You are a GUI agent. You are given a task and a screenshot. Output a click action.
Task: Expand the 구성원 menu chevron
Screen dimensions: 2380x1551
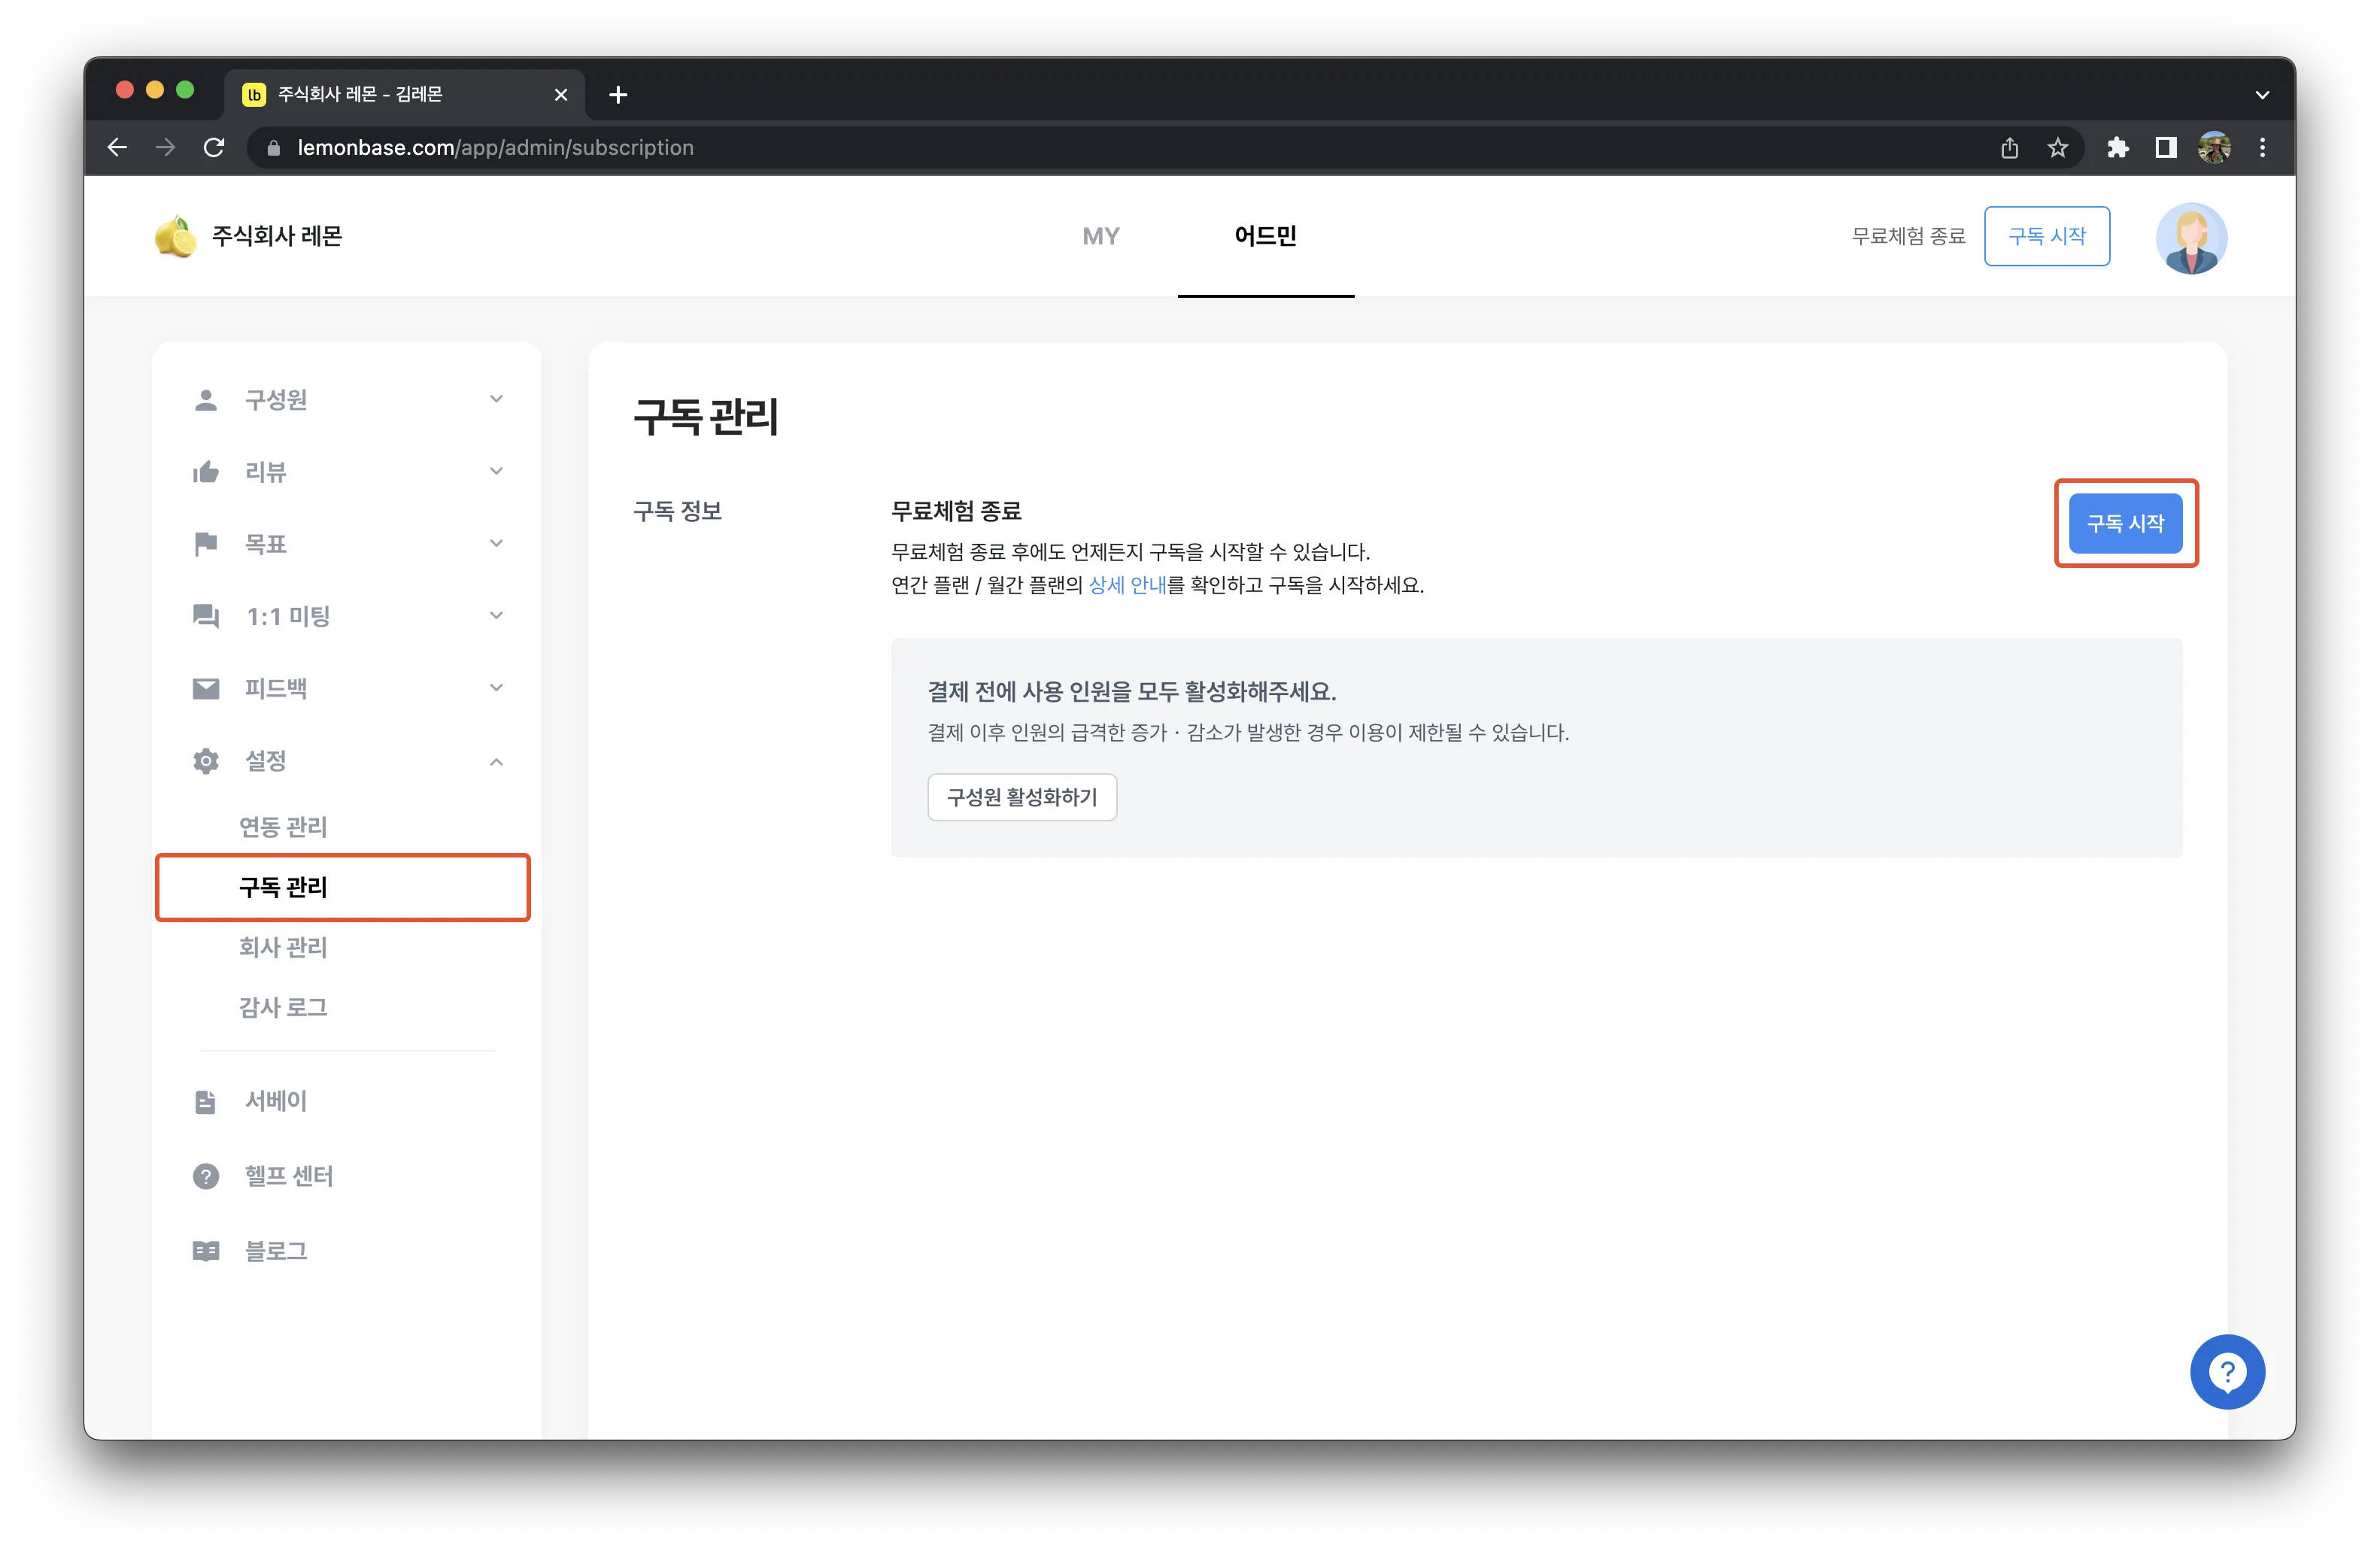click(496, 399)
